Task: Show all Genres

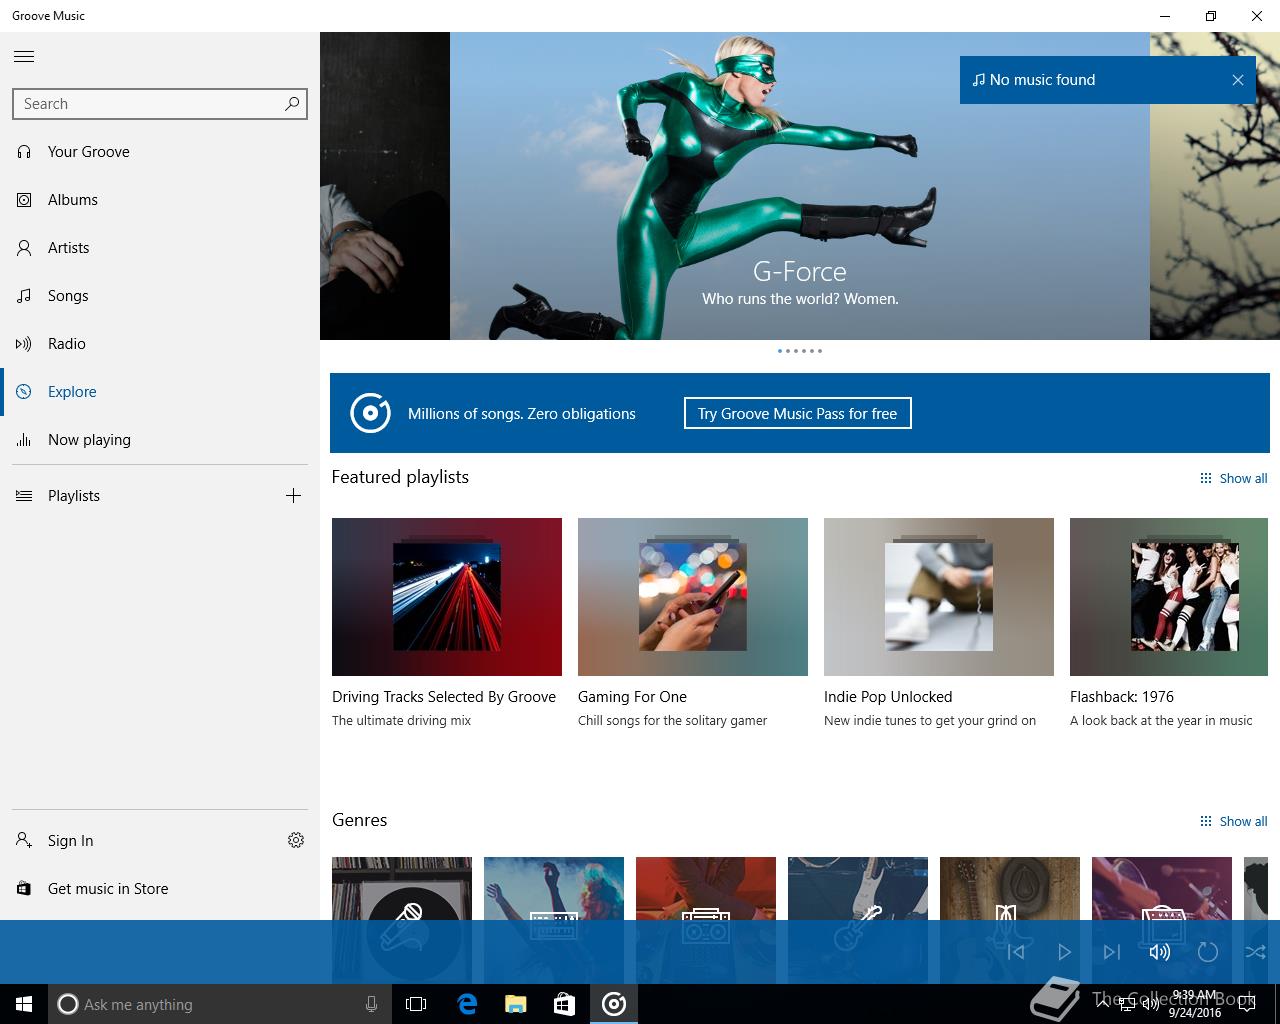Action: (1234, 822)
